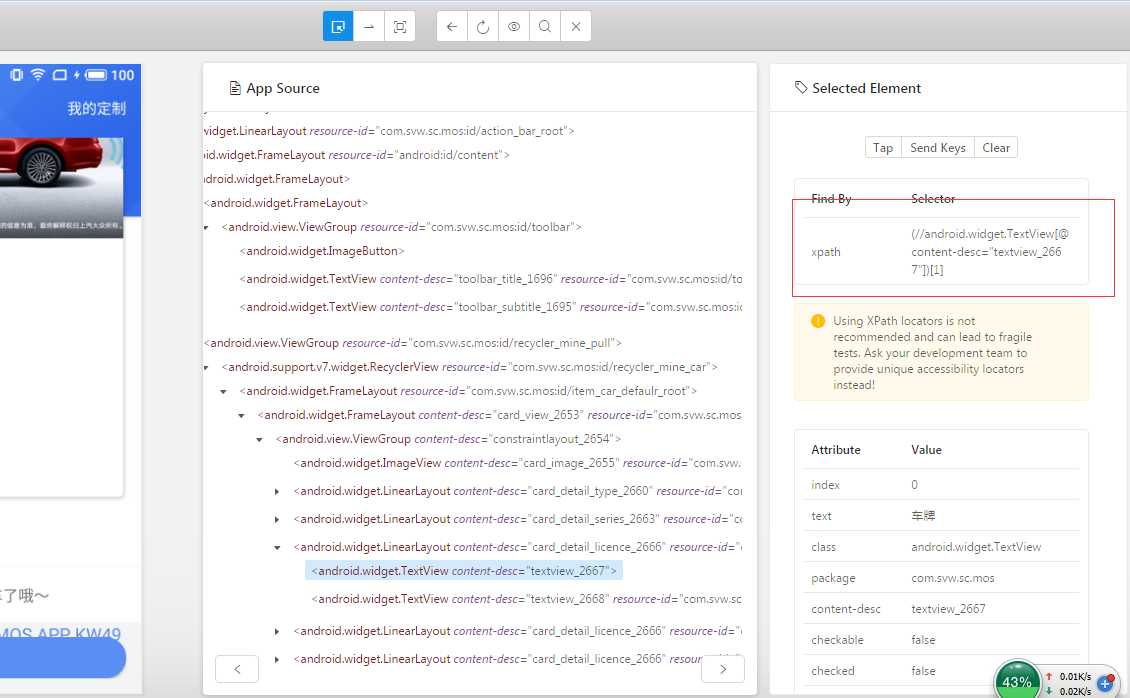Click the XPath warning exclamation icon
Image resolution: width=1130 pixels, height=698 pixels.
click(818, 321)
